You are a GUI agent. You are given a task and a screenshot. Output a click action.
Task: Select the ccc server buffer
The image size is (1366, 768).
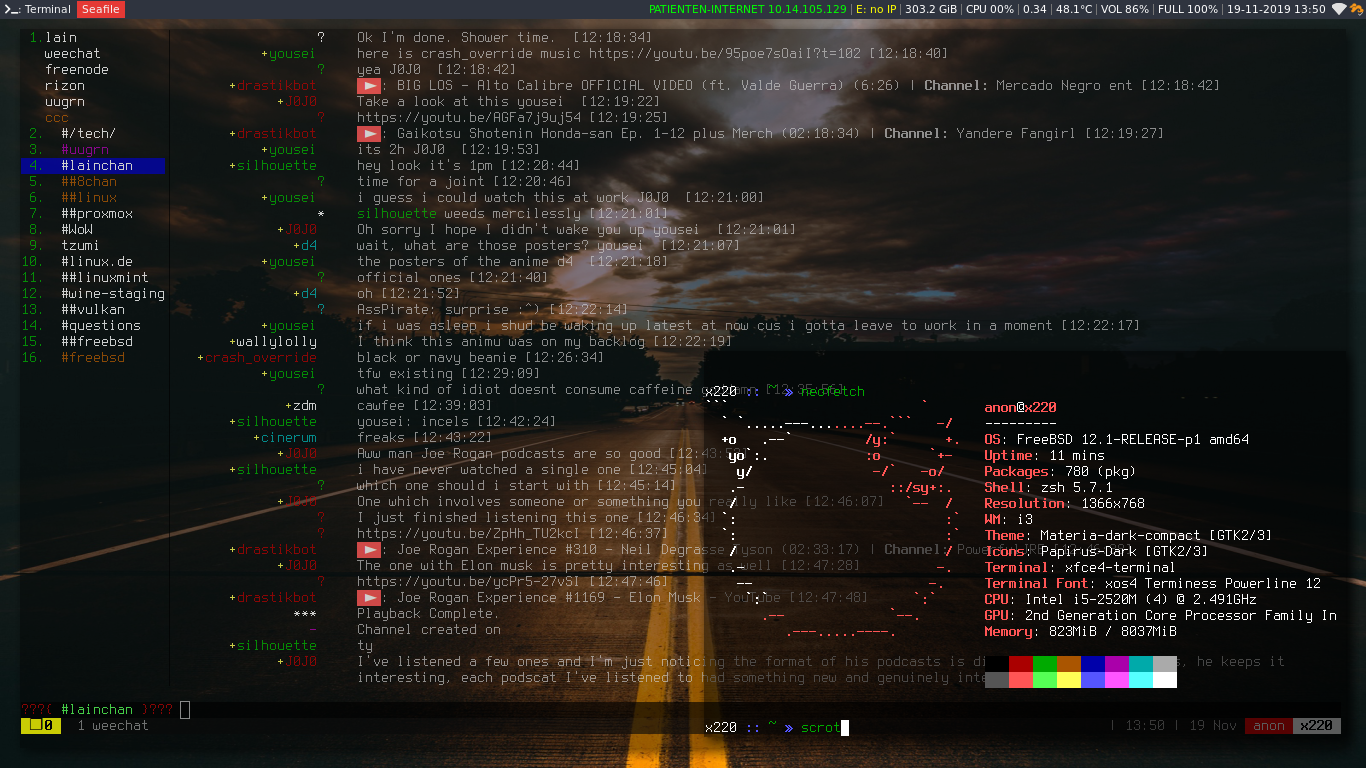(57, 118)
